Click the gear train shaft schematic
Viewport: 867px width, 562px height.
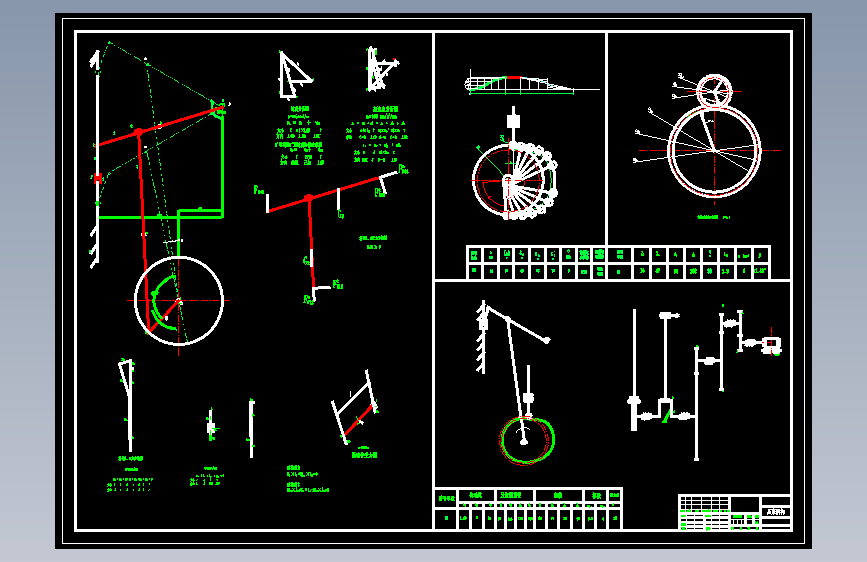(x=704, y=382)
